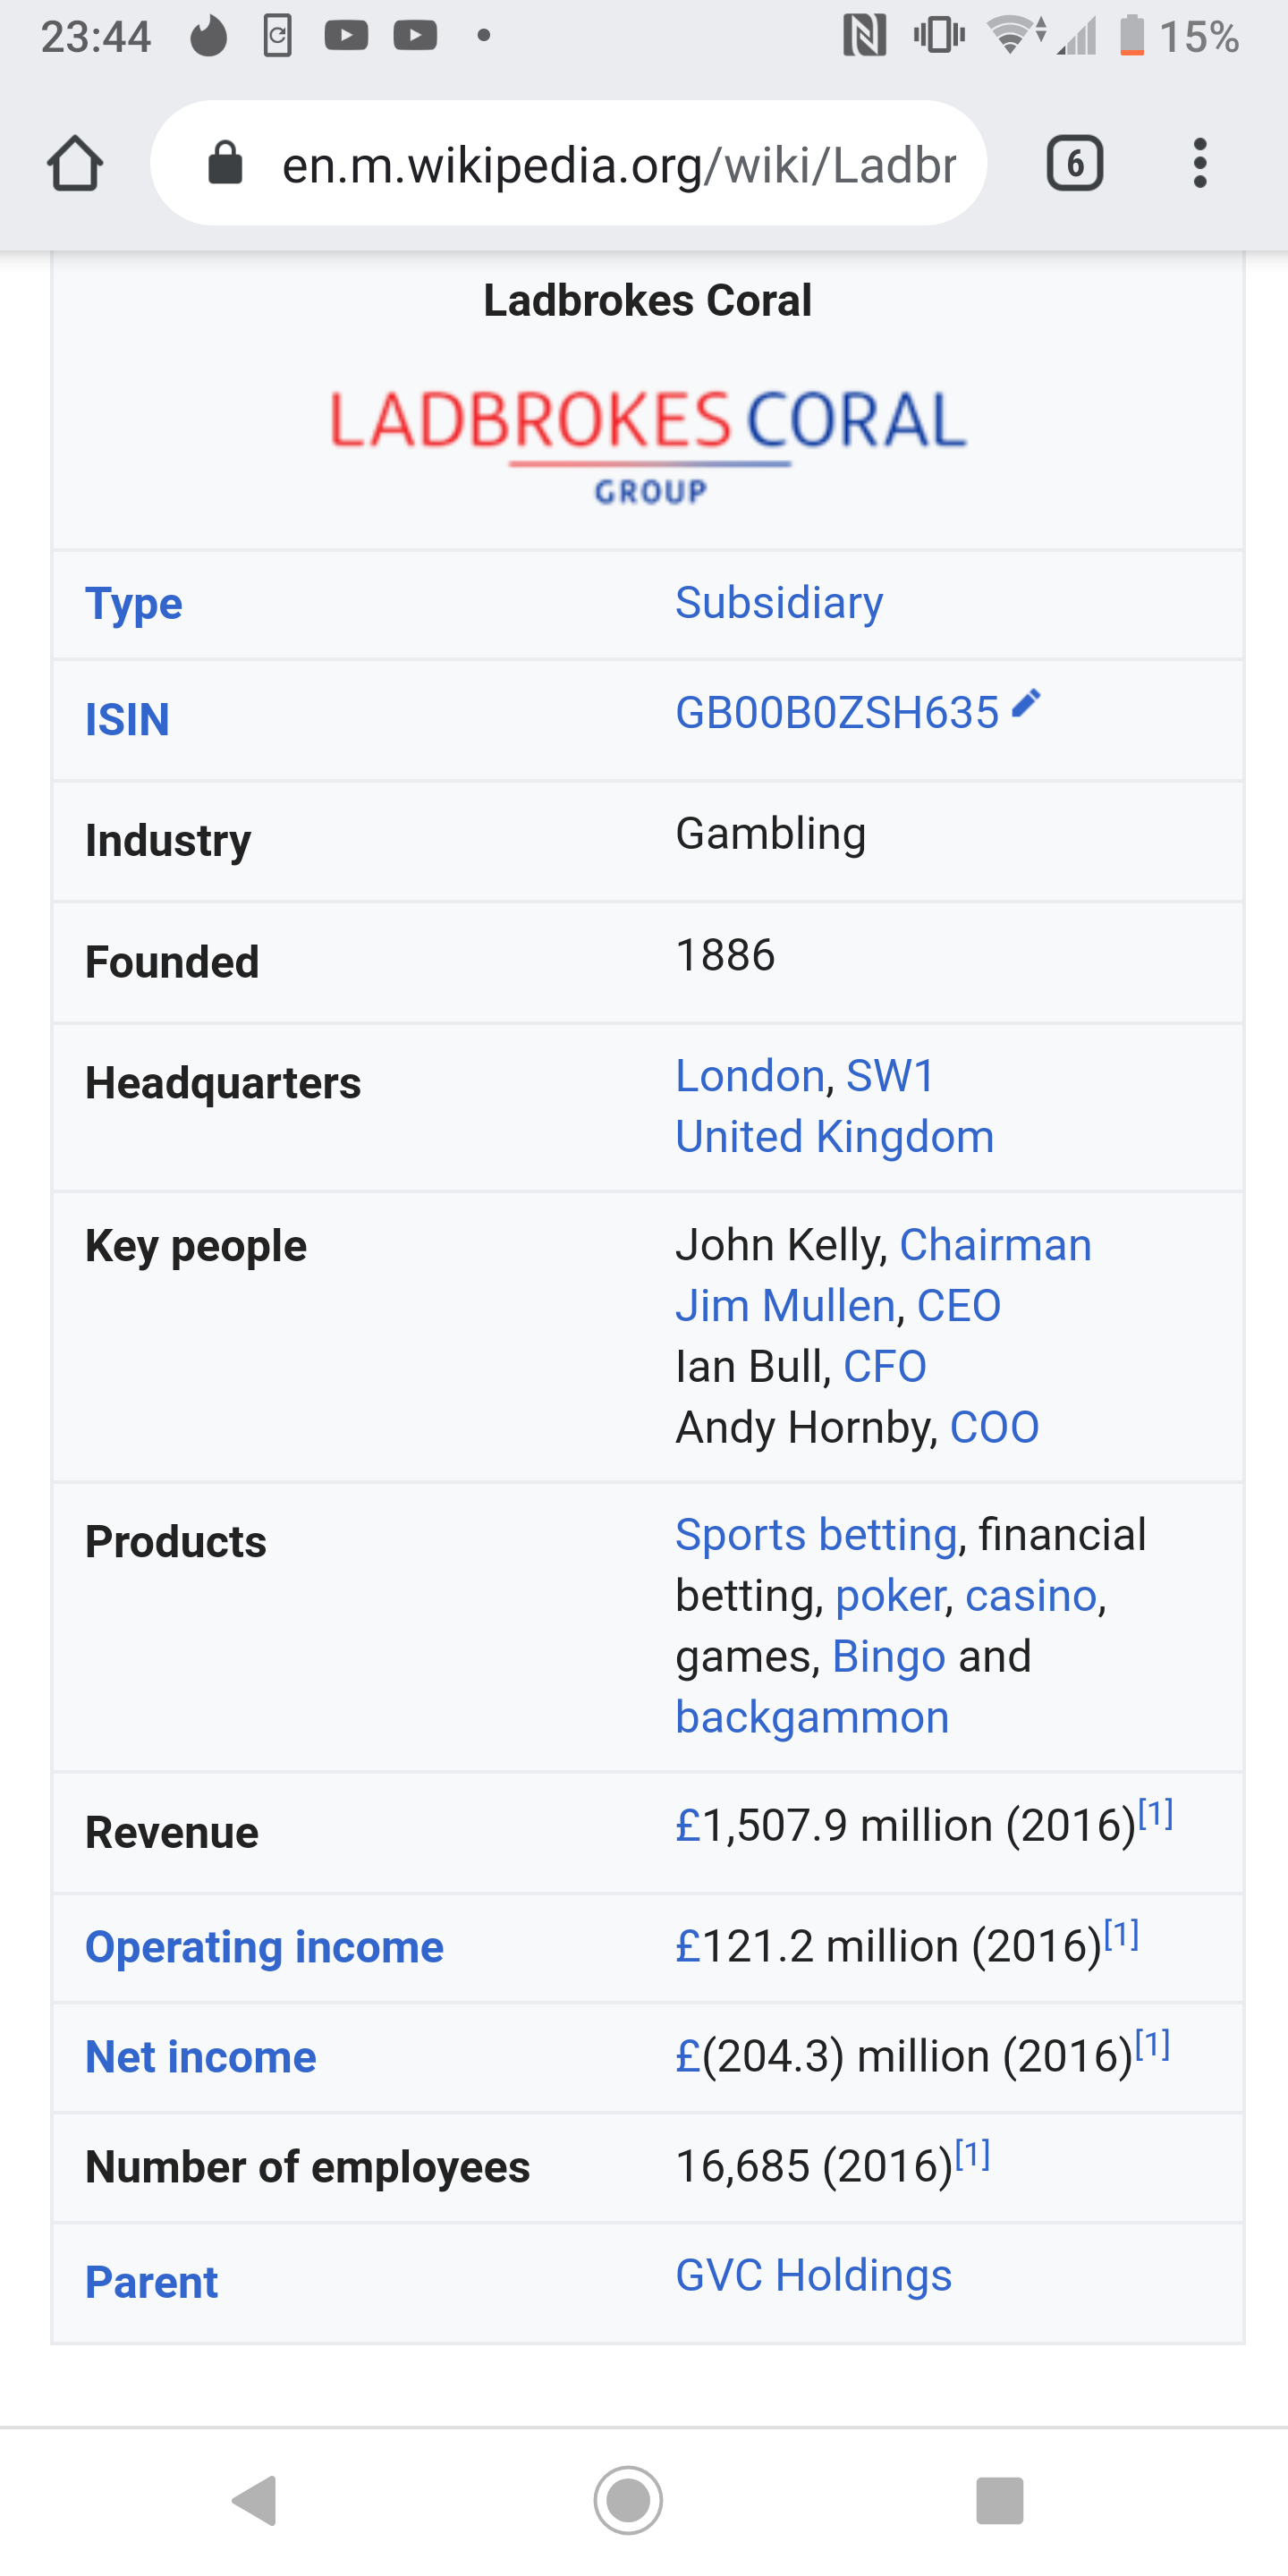Image resolution: width=1288 pixels, height=2576 pixels.
Task: Click the pencil edit icon beside ISIN
Action: click(x=1026, y=703)
